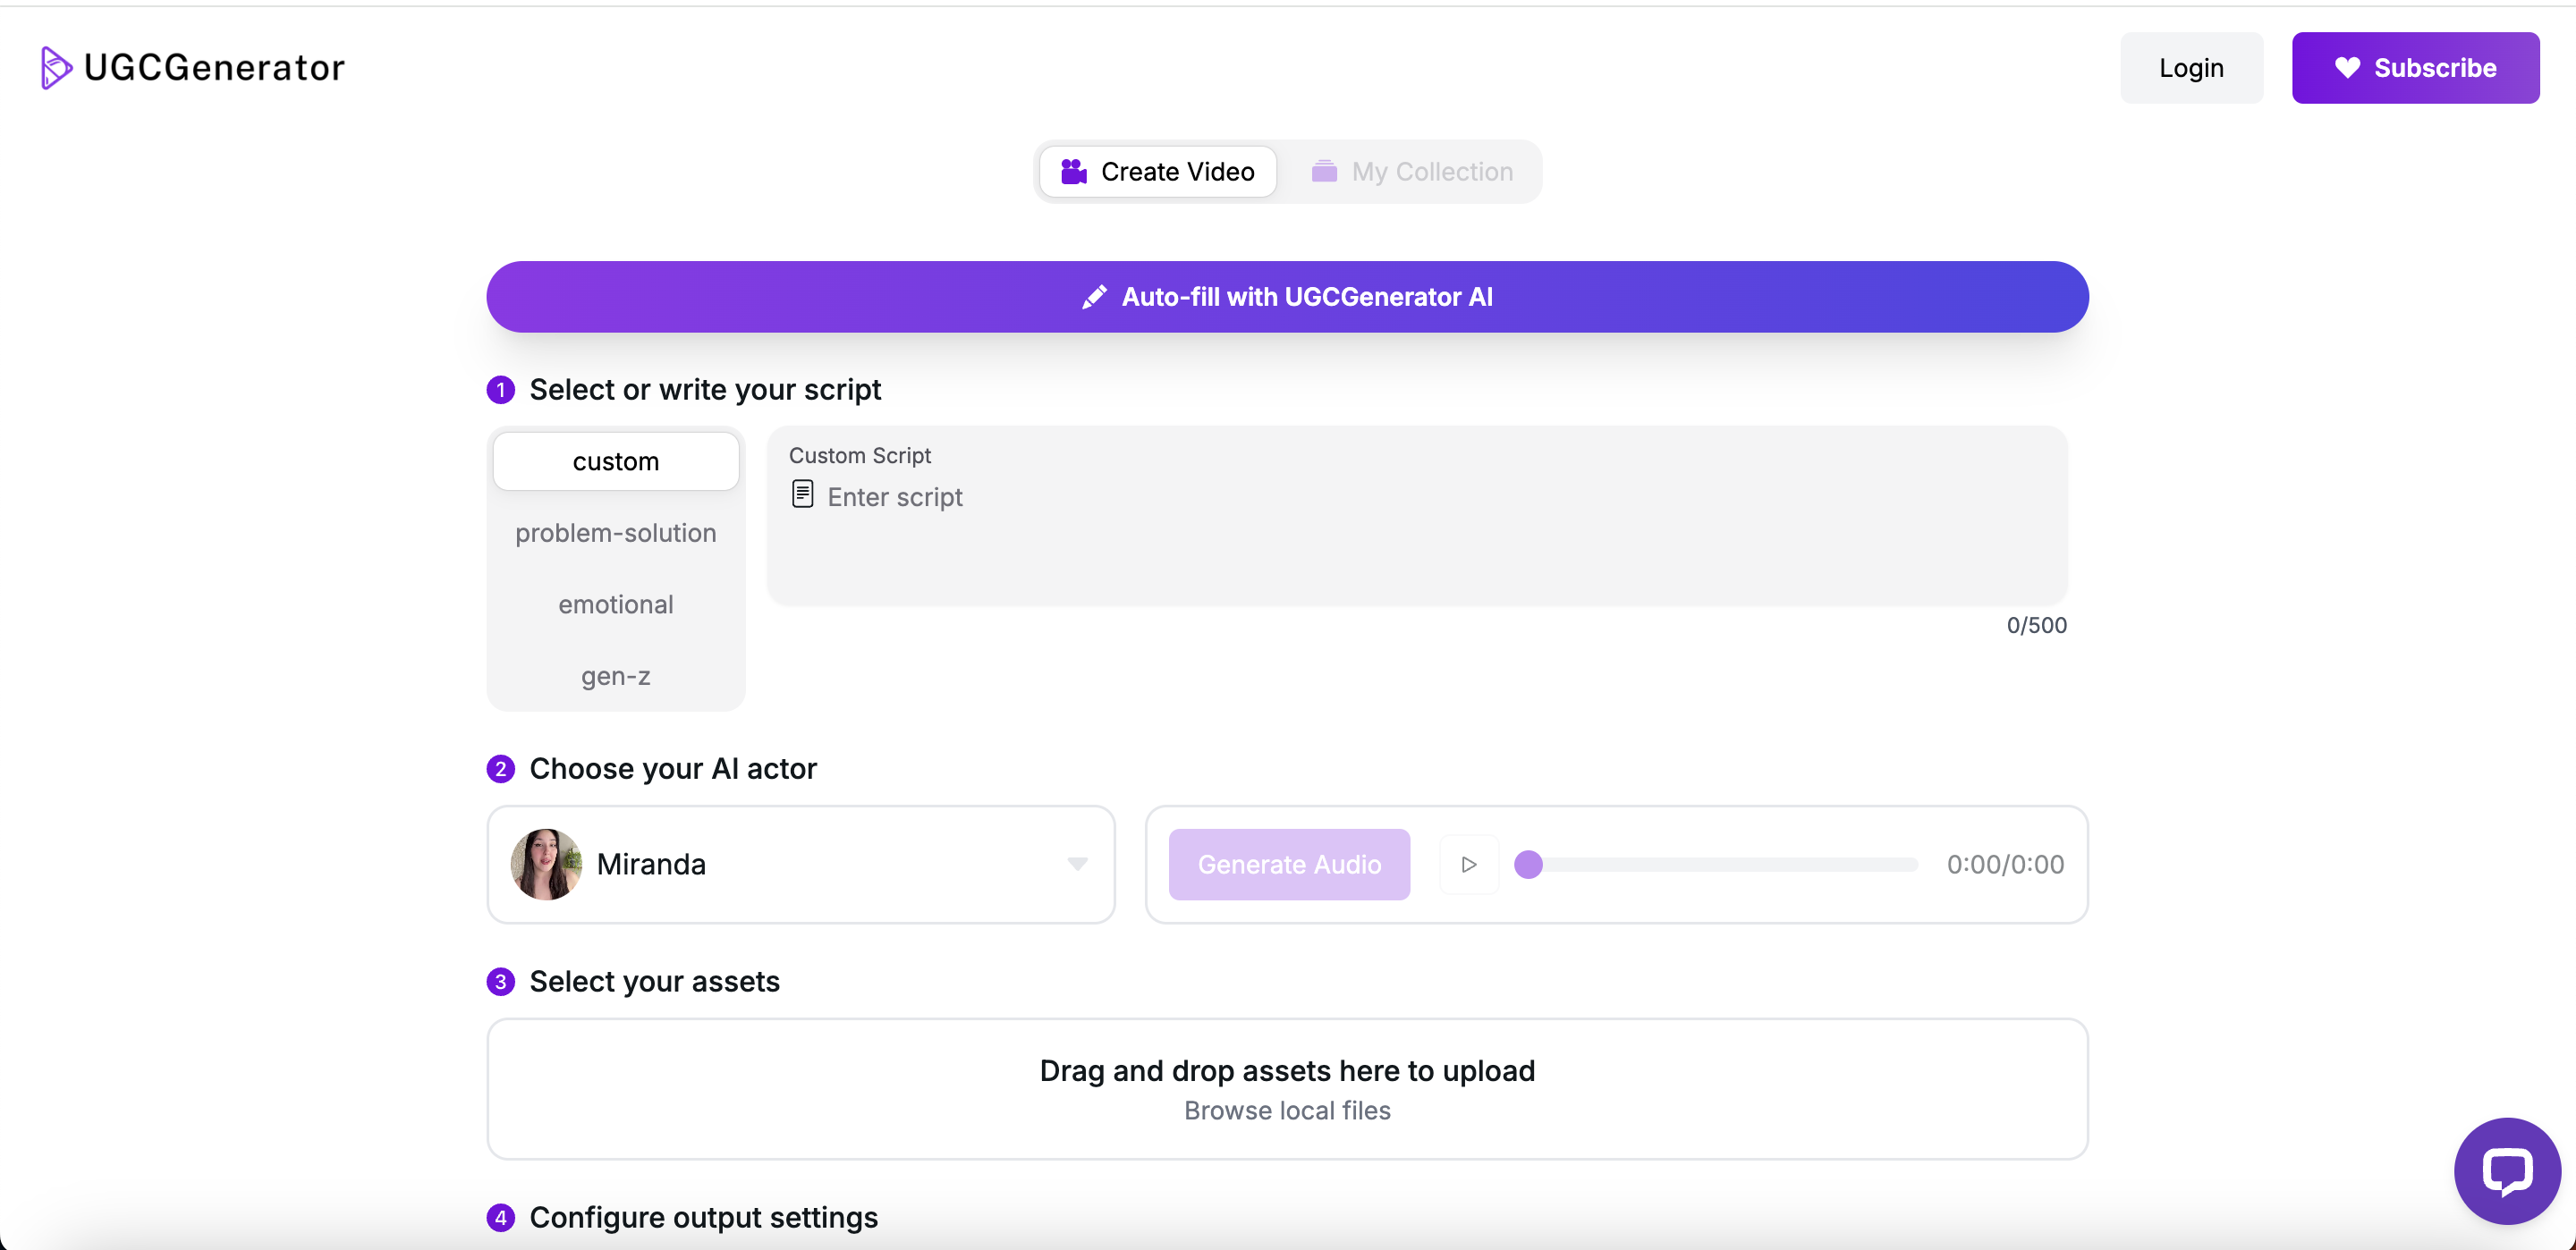Click the script document icon
2576x1250 pixels.
[x=802, y=494]
